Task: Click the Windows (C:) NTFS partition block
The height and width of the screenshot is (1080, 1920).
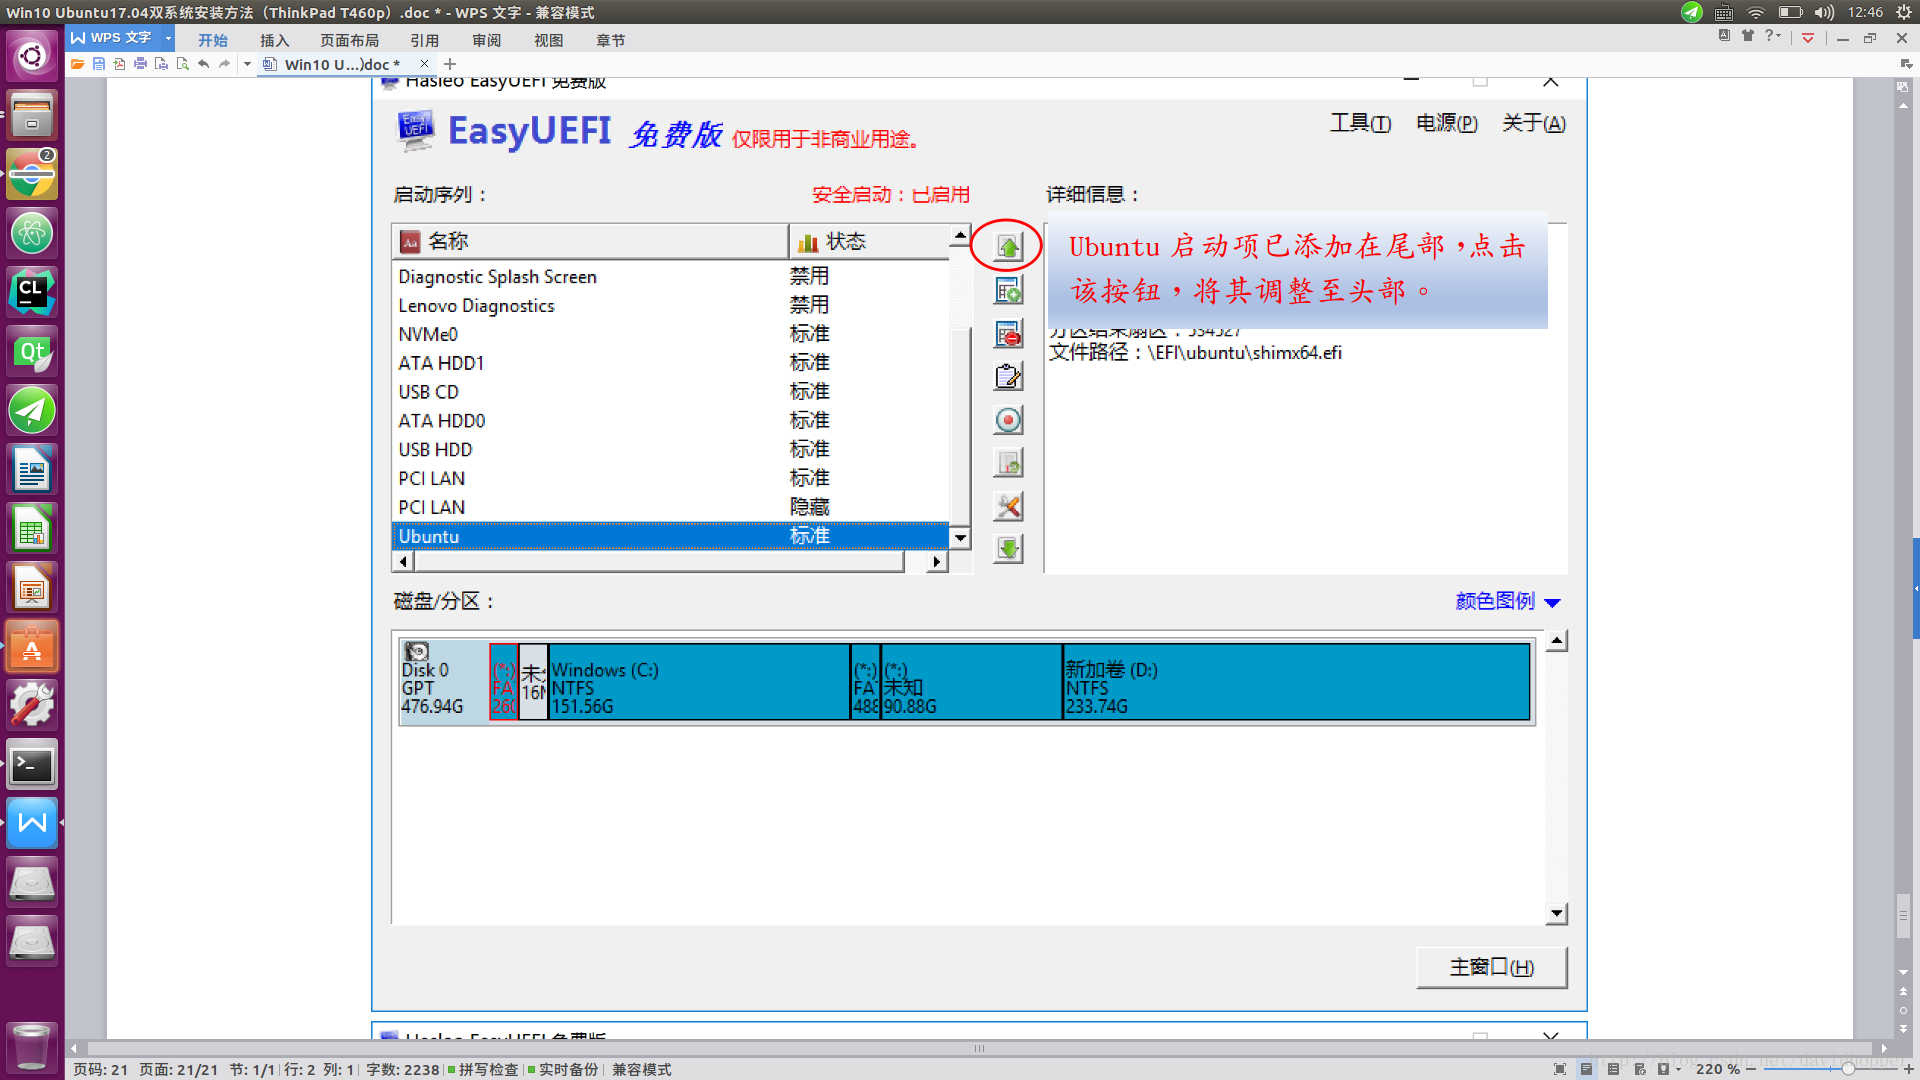Action: coord(699,682)
